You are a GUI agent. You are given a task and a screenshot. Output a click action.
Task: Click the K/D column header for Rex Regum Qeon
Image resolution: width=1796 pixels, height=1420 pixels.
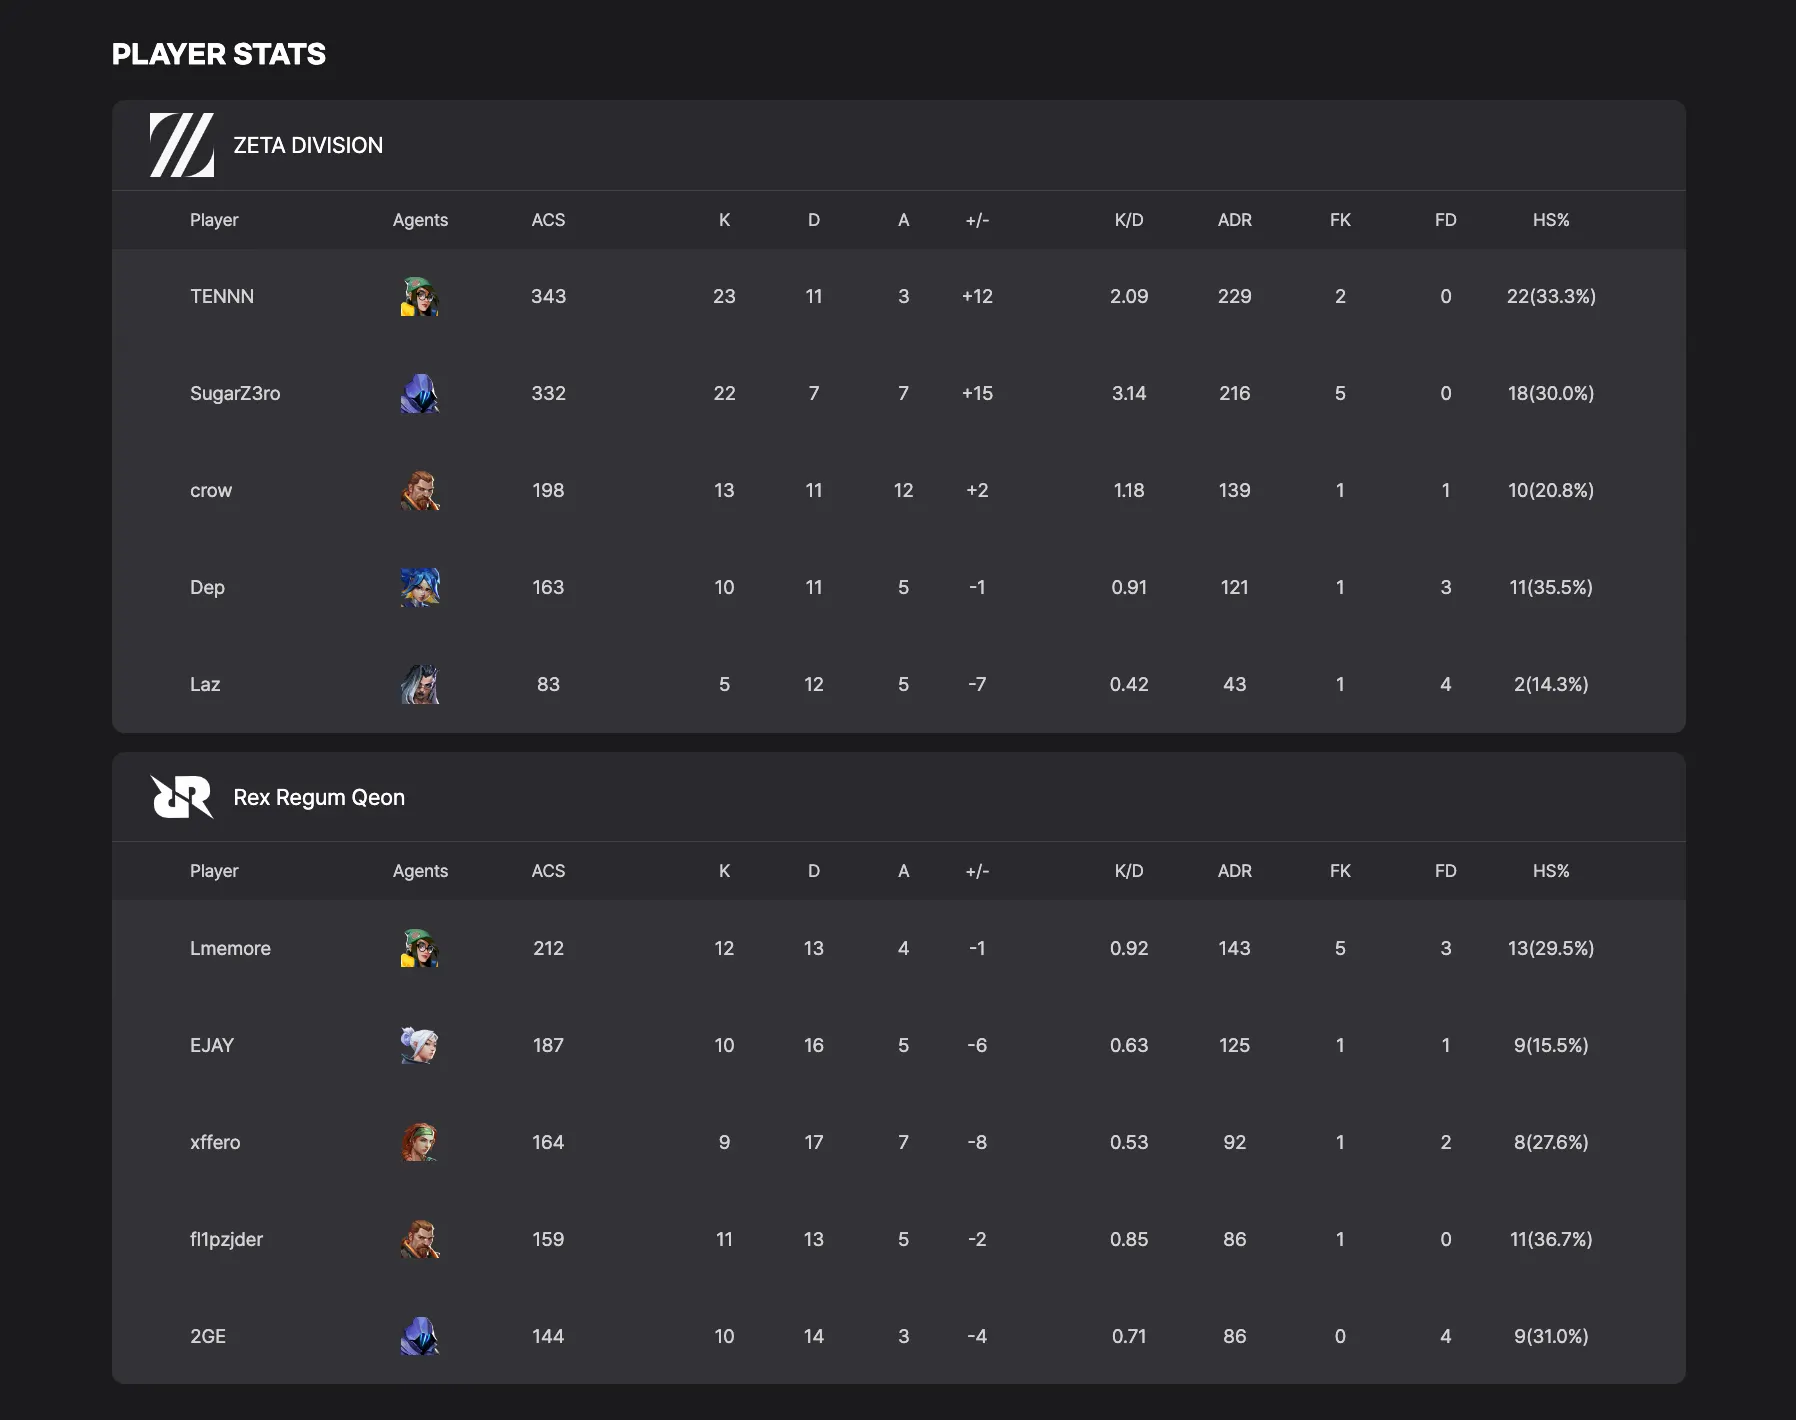pos(1129,871)
